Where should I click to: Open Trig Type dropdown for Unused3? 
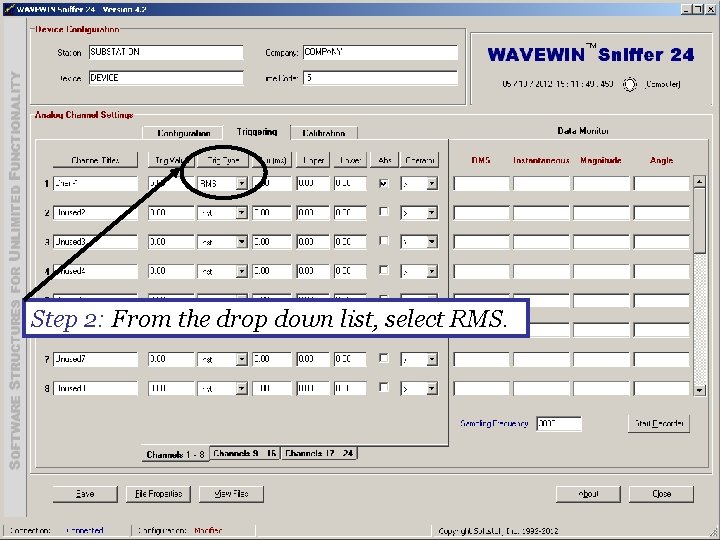pos(242,242)
